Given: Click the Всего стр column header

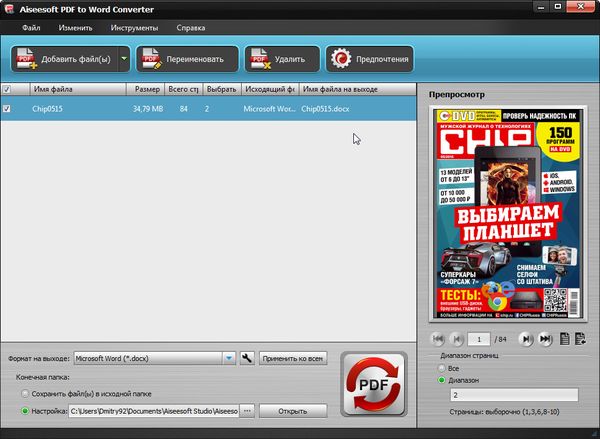Looking at the screenshot, I should click(x=184, y=89).
